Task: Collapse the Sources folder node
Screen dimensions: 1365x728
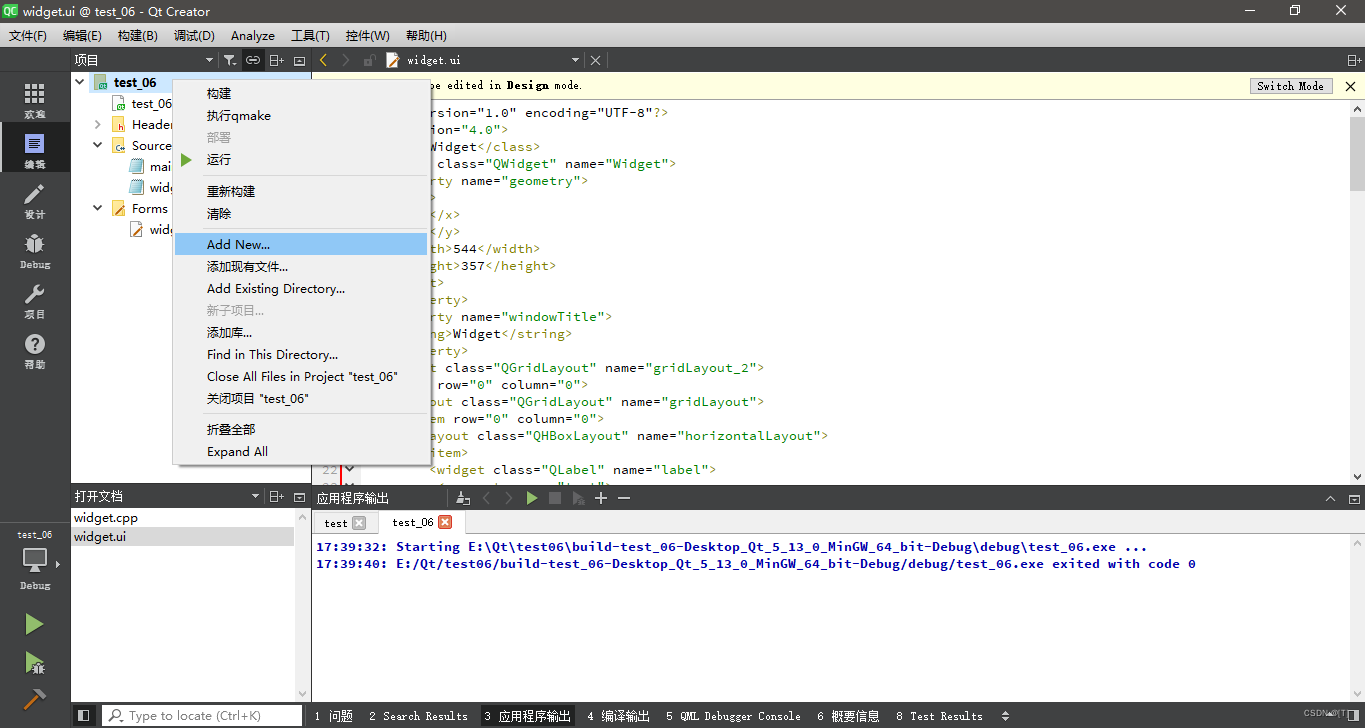Action: [98, 146]
